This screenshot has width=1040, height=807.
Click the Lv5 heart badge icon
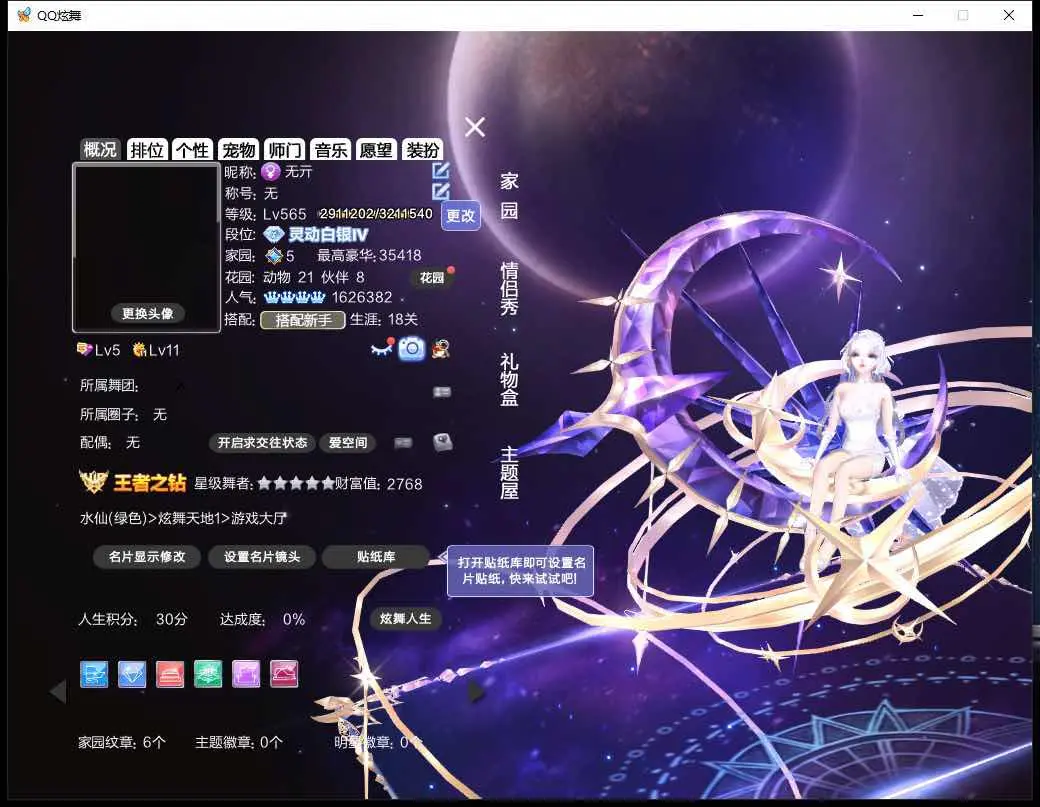coord(84,349)
